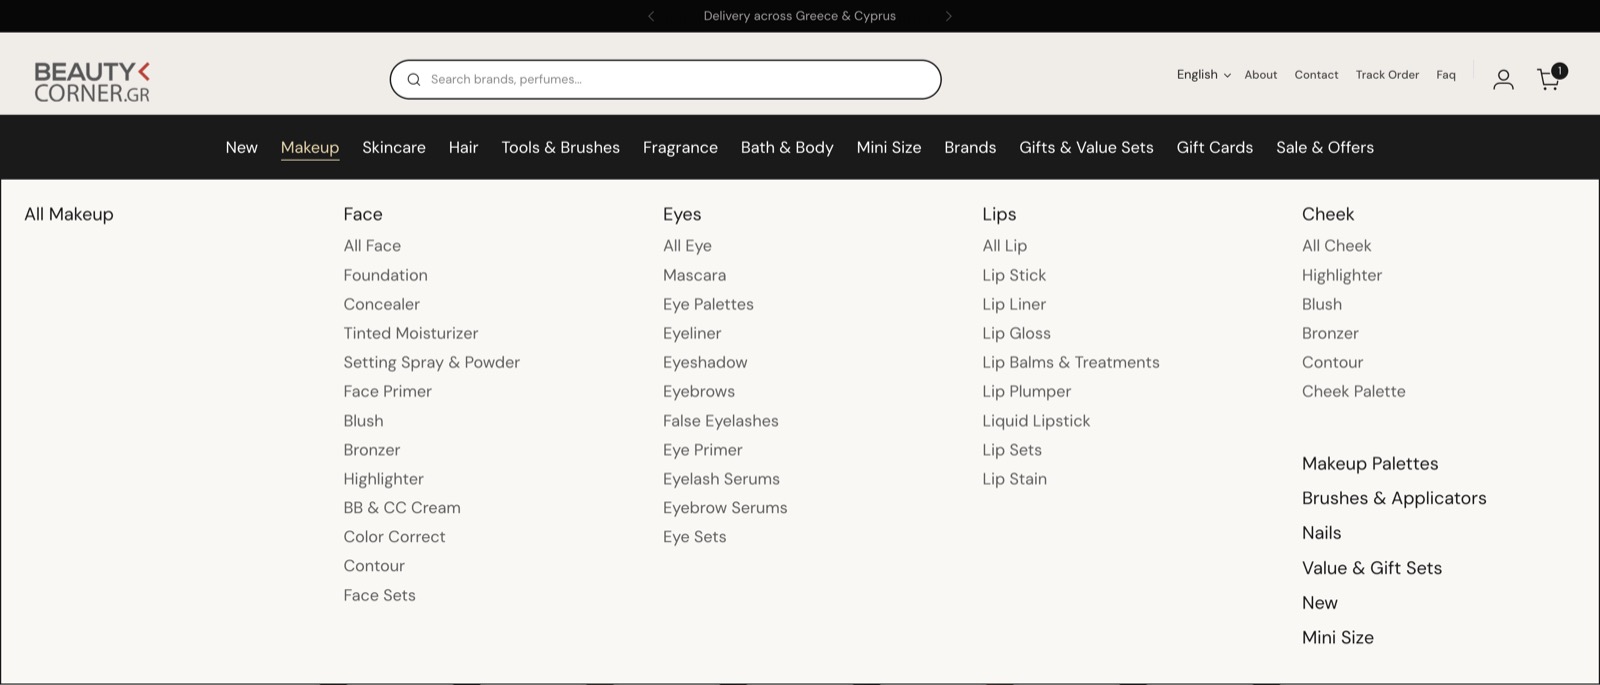Open Nails link
The width and height of the screenshot is (1600, 685).
point(1321,533)
